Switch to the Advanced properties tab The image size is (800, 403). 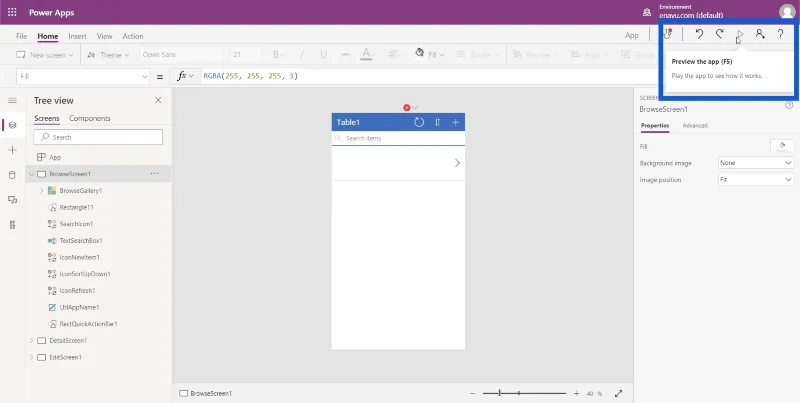tap(695, 125)
